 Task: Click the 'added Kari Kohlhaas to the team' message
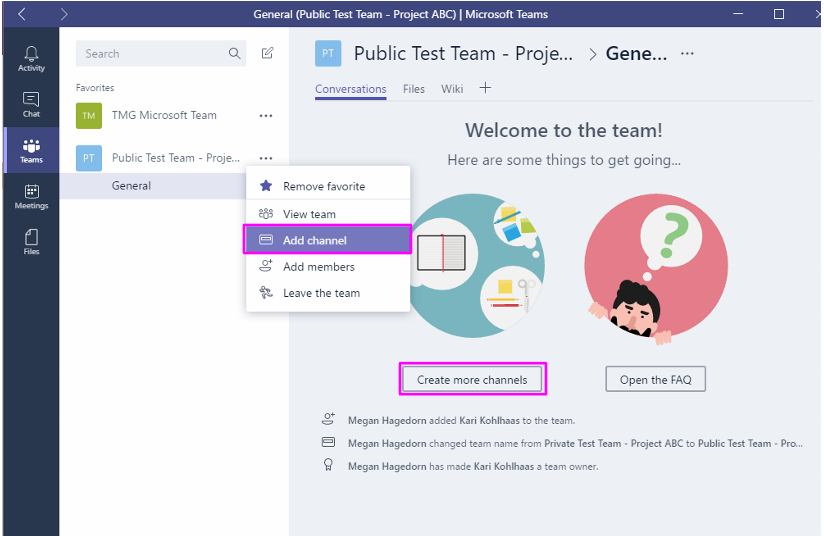pyautogui.click(x=461, y=420)
